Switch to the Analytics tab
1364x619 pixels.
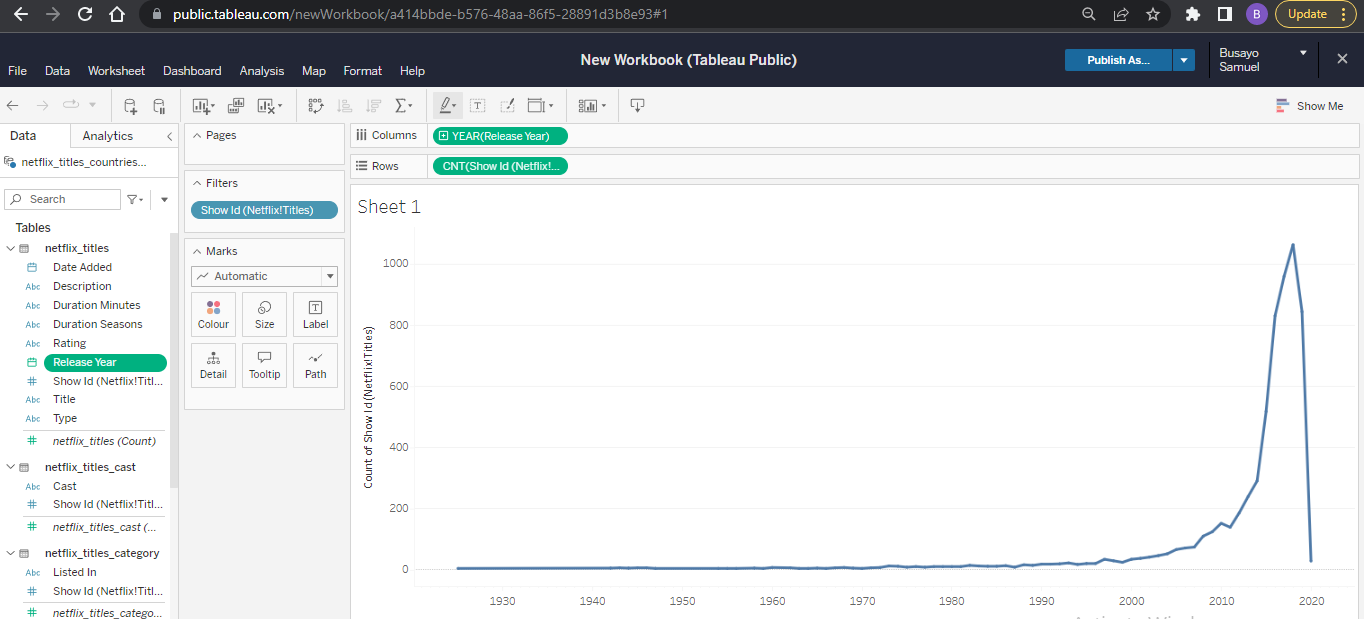point(108,136)
